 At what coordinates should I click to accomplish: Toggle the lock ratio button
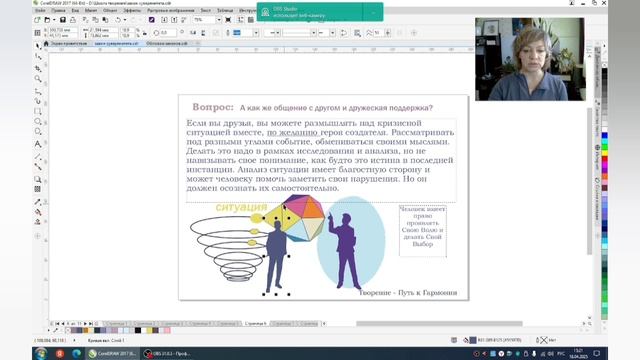click(x=144, y=33)
